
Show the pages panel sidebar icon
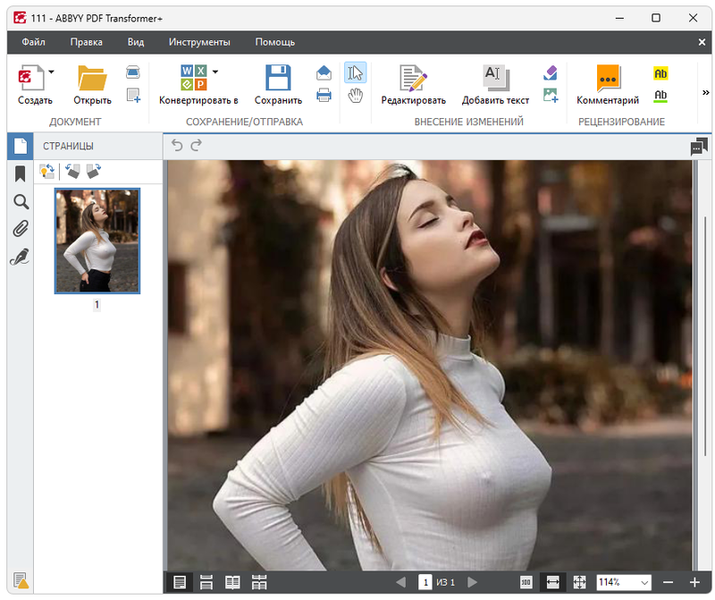[21, 146]
